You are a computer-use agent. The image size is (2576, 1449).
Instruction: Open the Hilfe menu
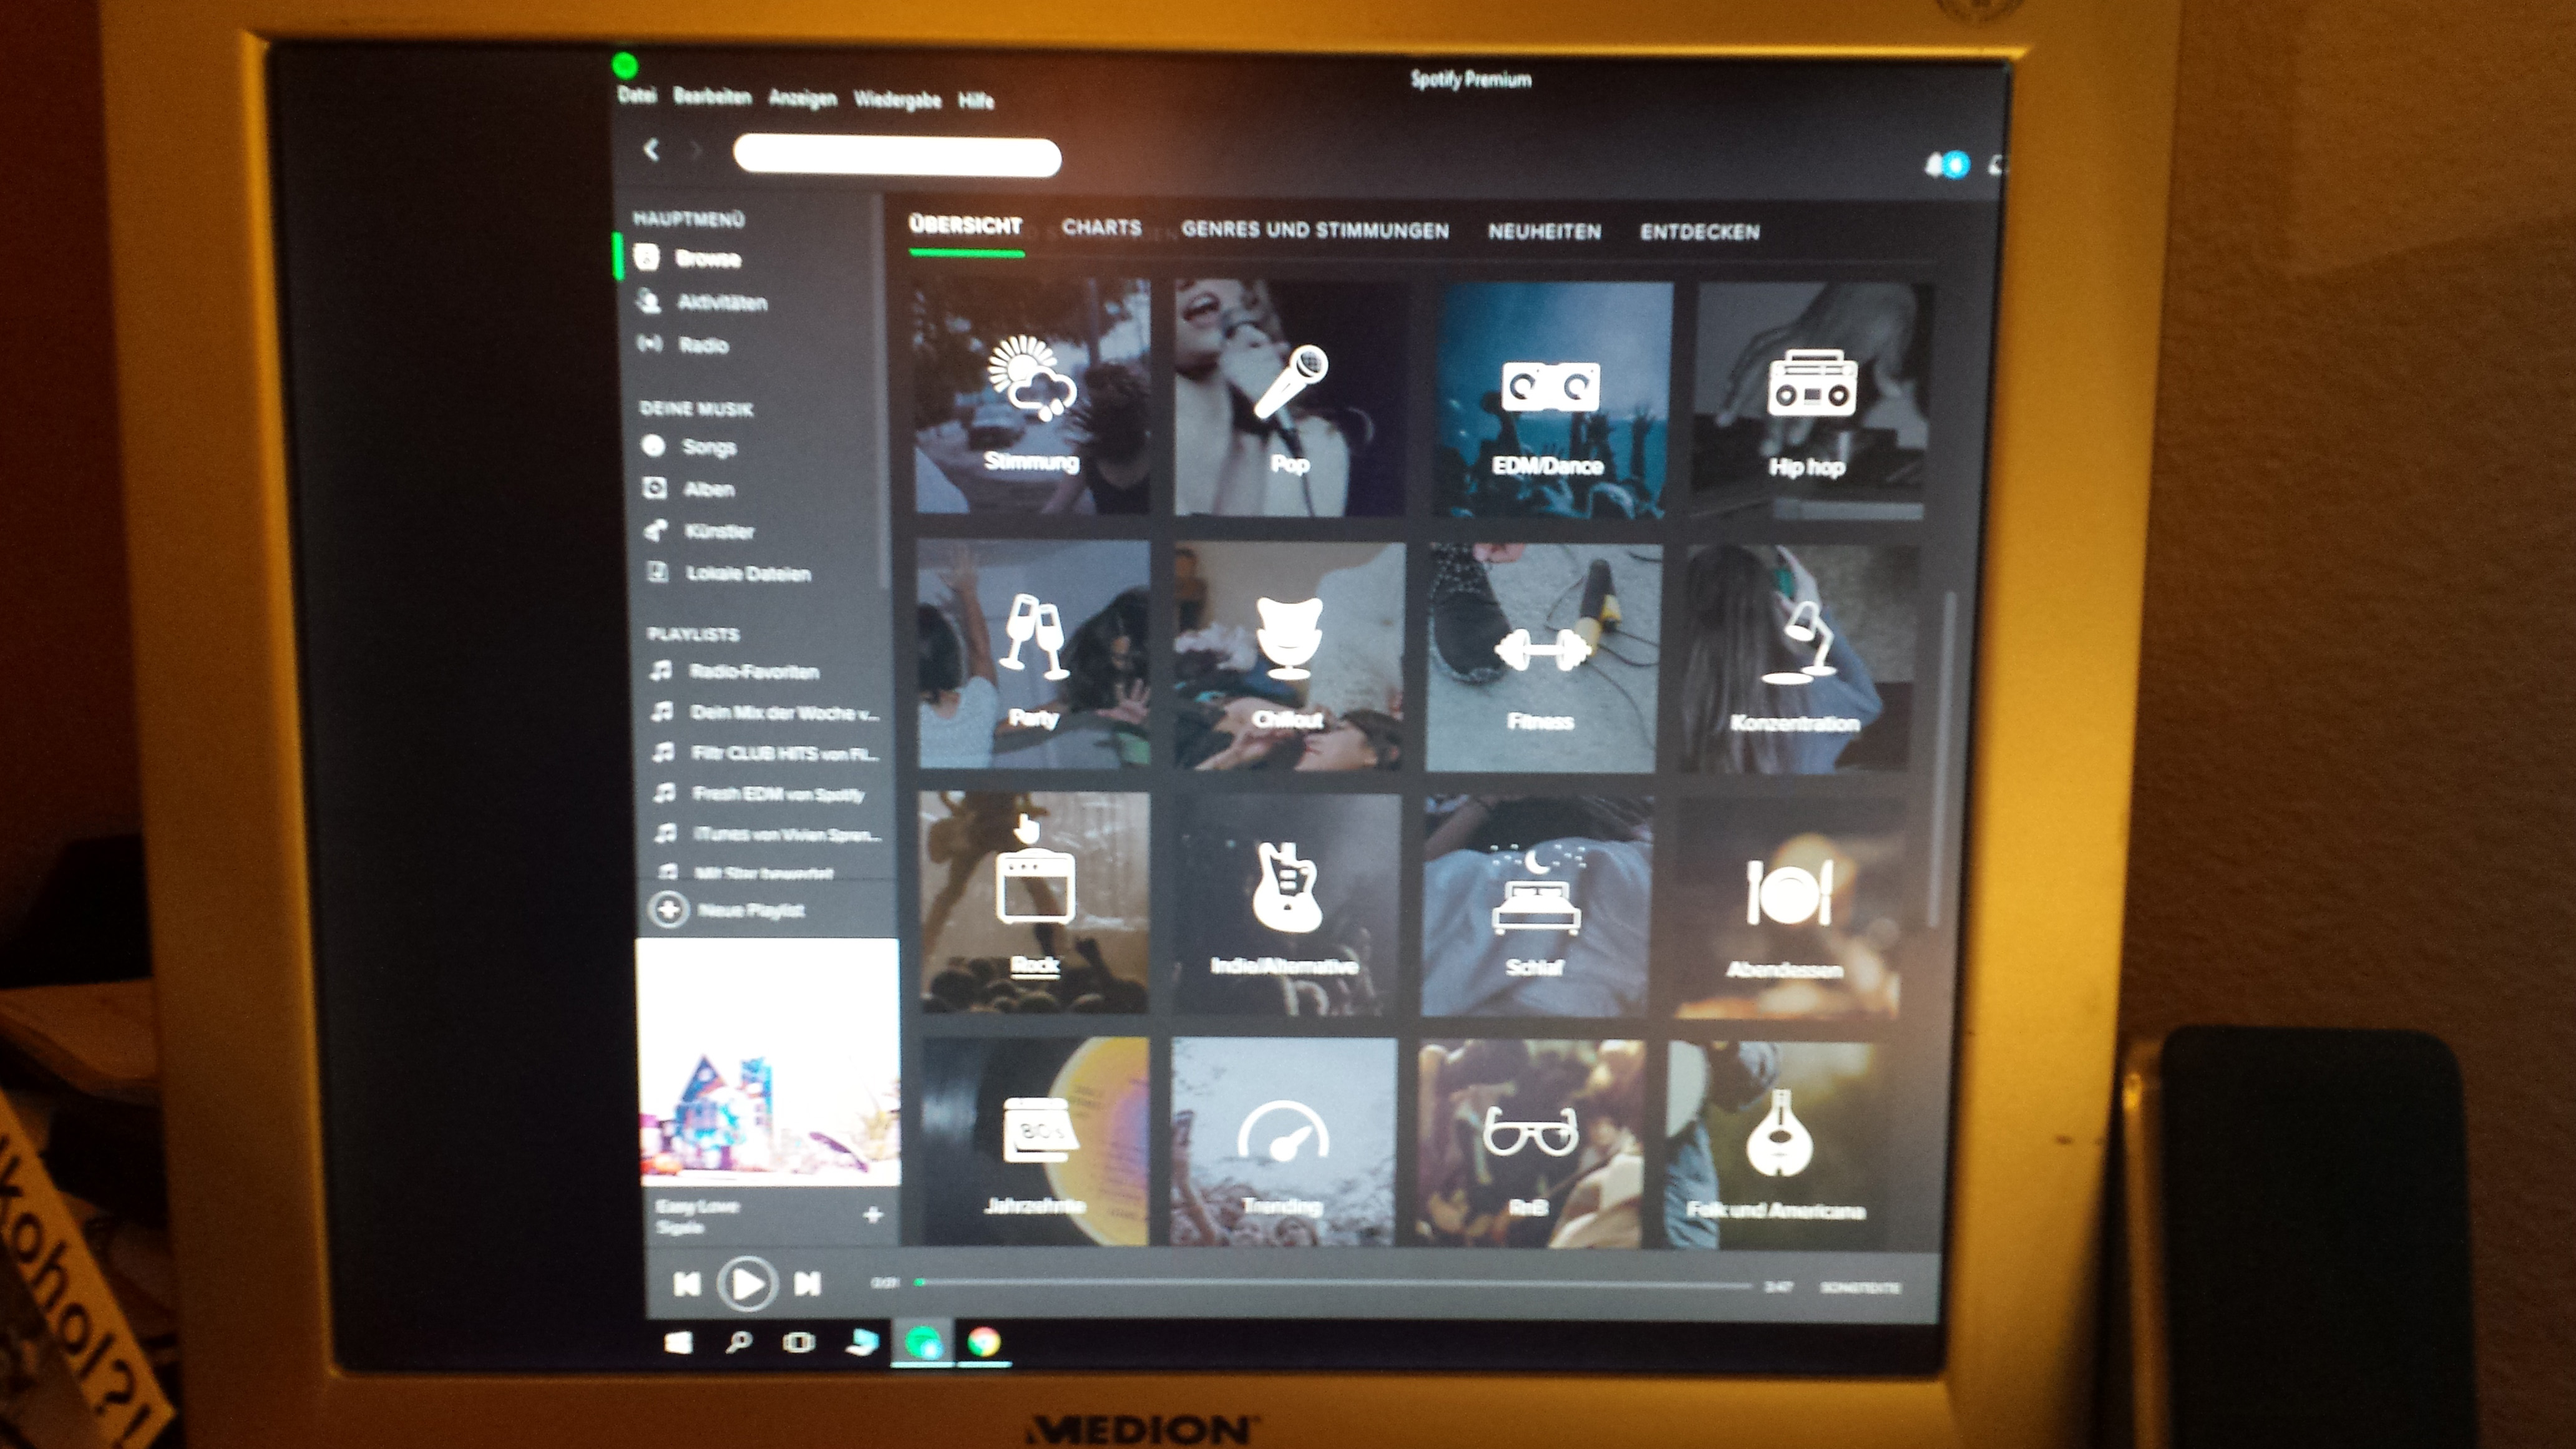[976, 100]
